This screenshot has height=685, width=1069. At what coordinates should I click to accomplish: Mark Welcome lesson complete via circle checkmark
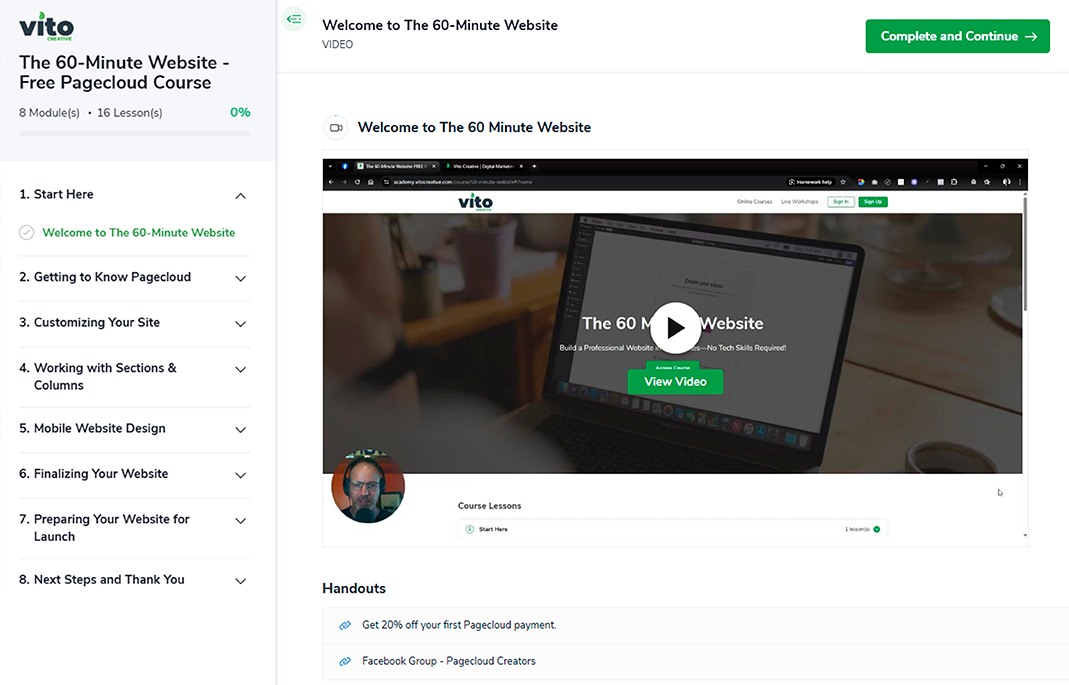pos(27,233)
